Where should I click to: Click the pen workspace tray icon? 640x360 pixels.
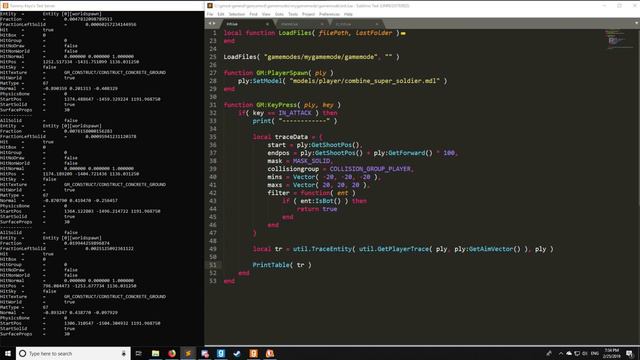click(x=549, y=353)
